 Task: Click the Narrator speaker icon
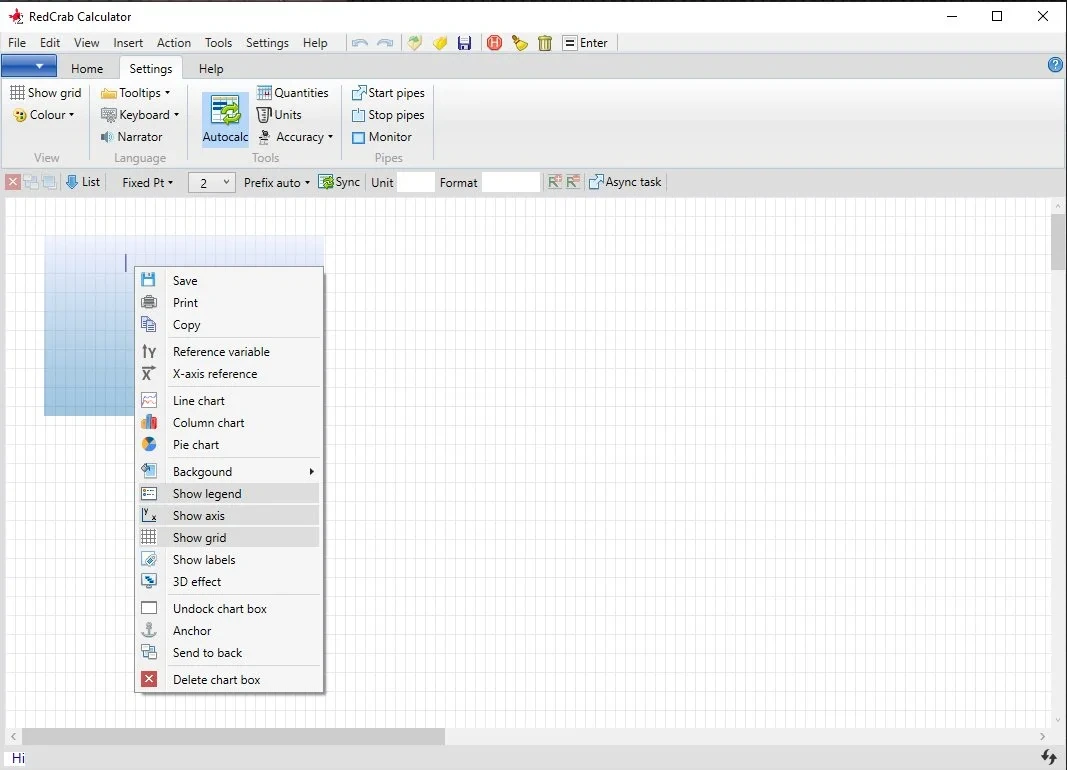click(x=107, y=137)
